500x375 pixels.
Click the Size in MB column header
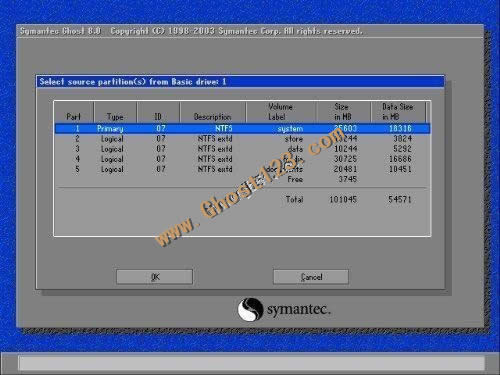tap(343, 112)
